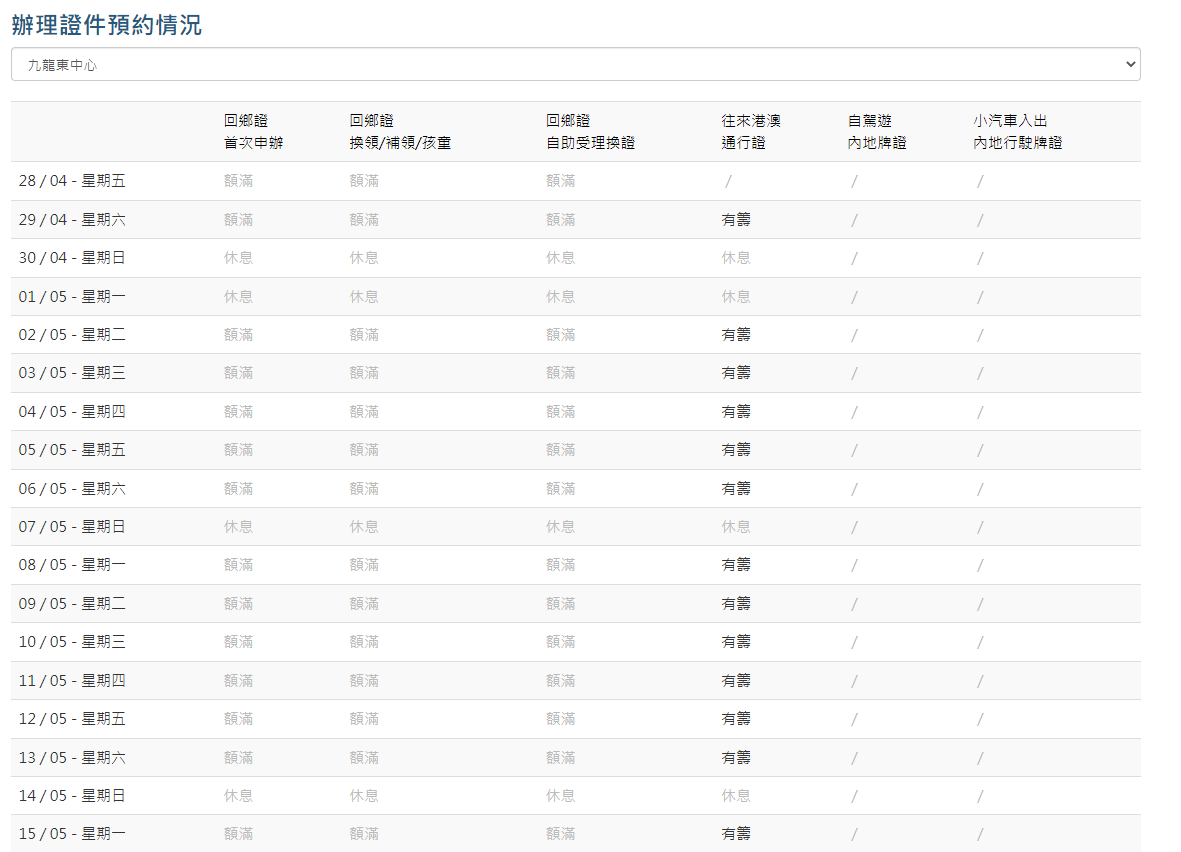Click 自助受理換證 額滿 cell for 28/04

click(560, 181)
